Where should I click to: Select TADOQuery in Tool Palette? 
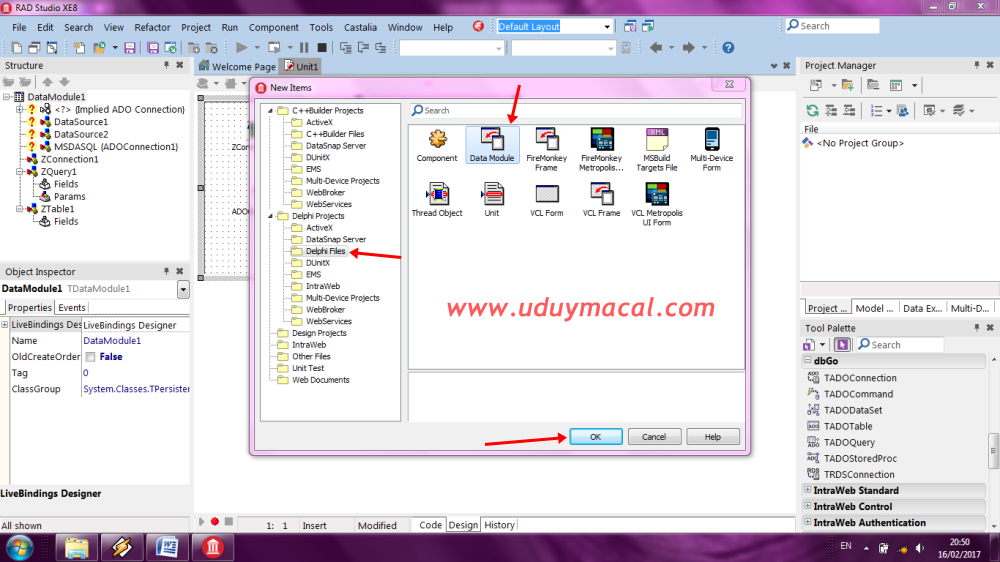(849, 442)
